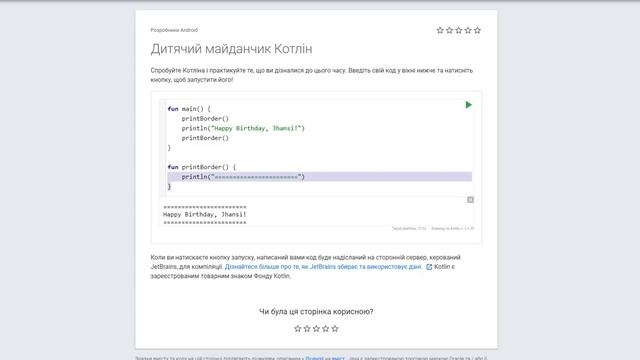640x360 pixels.
Task: Click the 'Happy Birthday, Jhansi!' output line
Action: [204, 214]
